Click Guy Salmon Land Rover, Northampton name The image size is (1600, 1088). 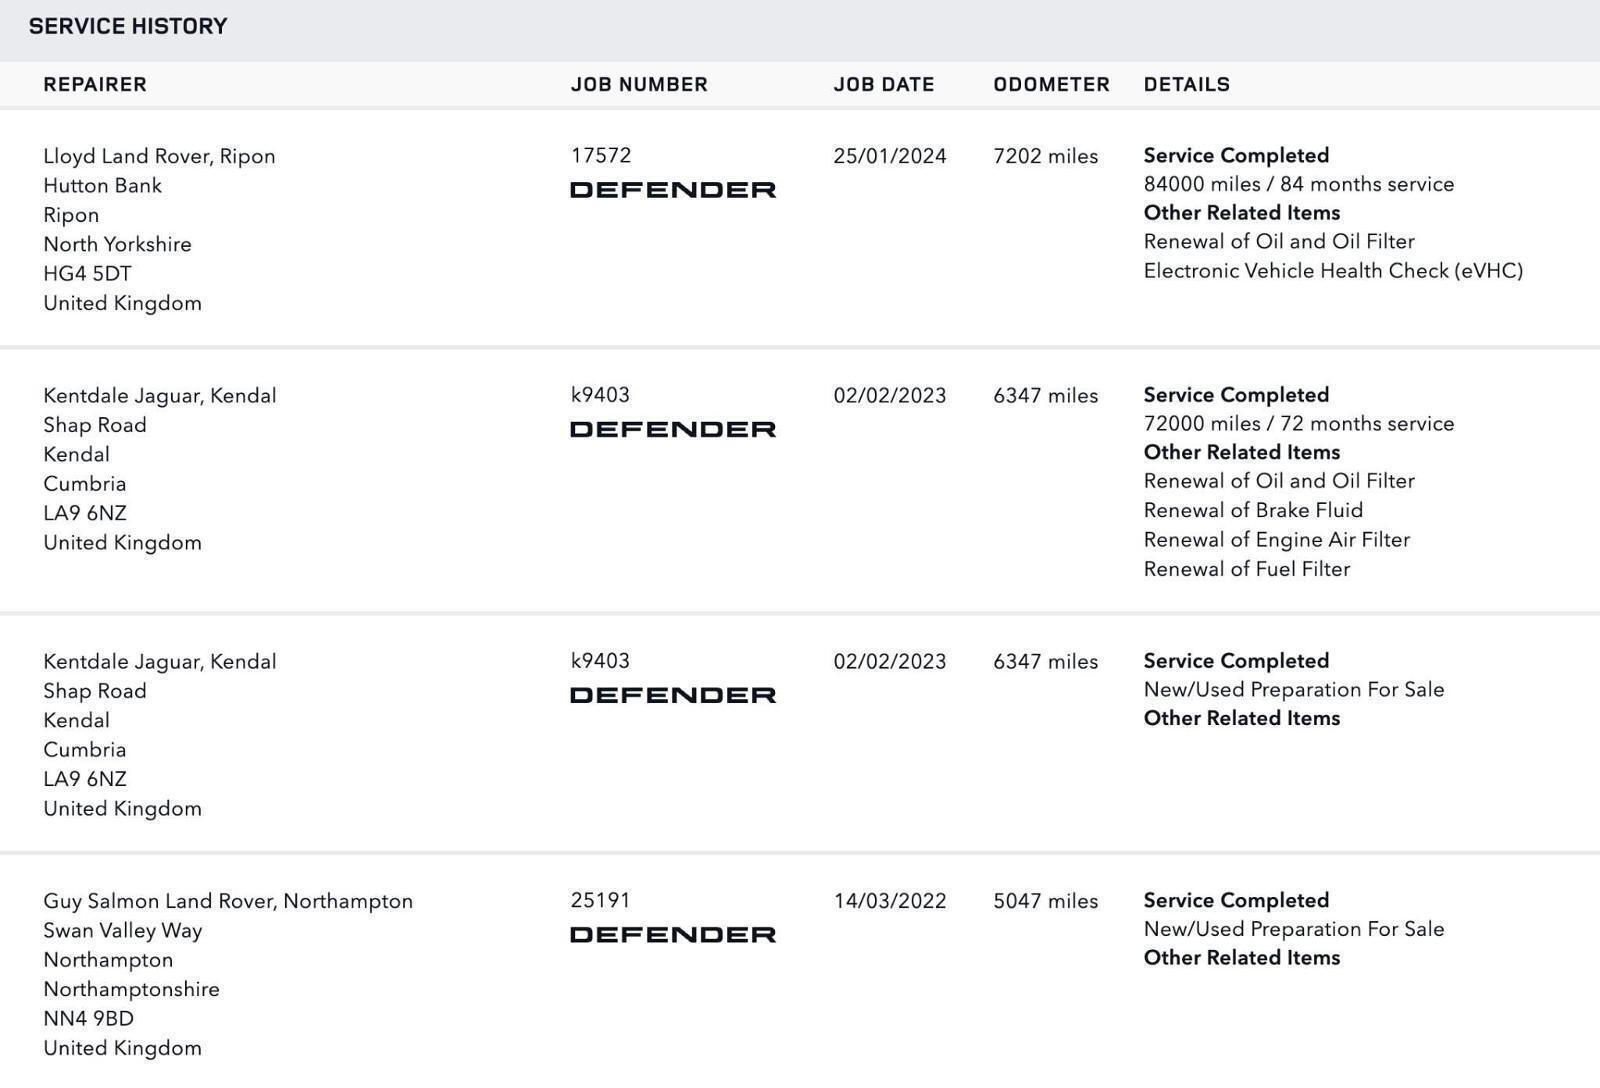tap(228, 901)
